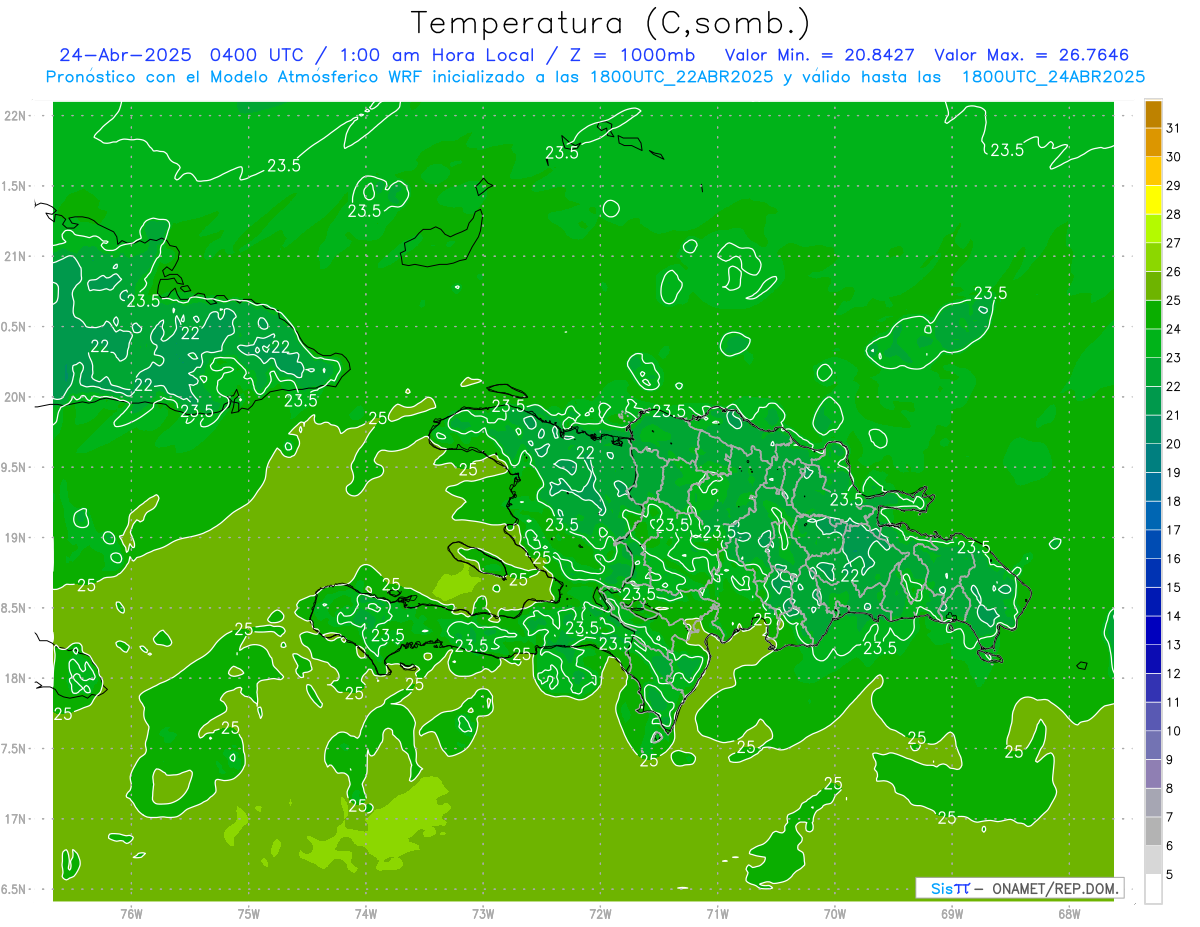Click the "12" value on the color scale
The height and width of the screenshot is (927, 1200).
coord(1174,673)
